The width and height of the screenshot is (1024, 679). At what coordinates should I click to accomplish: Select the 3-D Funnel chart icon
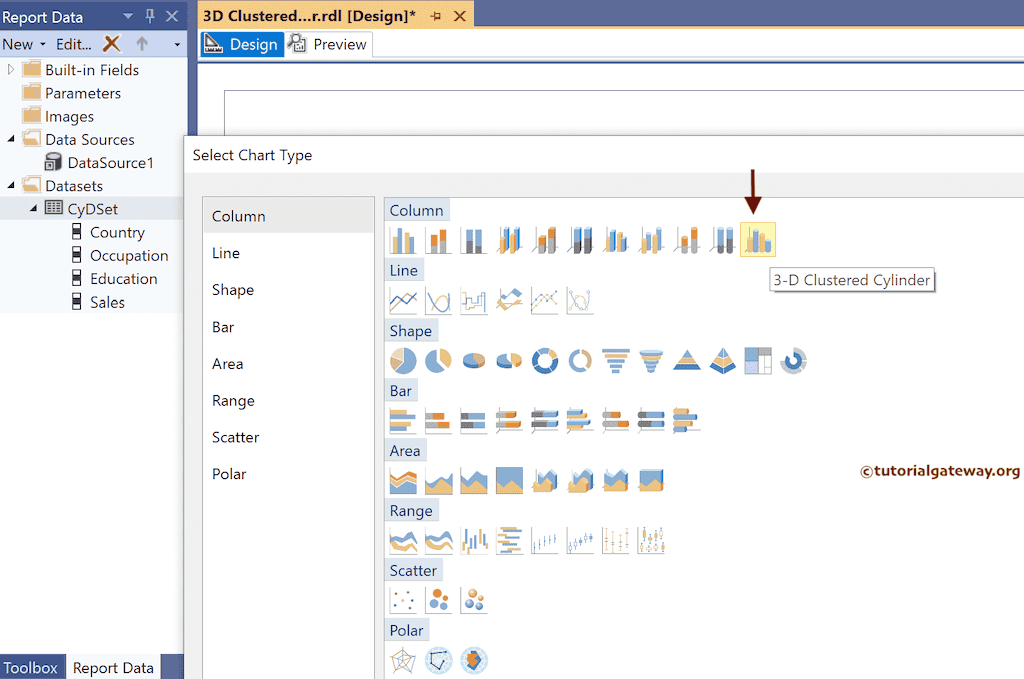pyautogui.click(x=651, y=360)
